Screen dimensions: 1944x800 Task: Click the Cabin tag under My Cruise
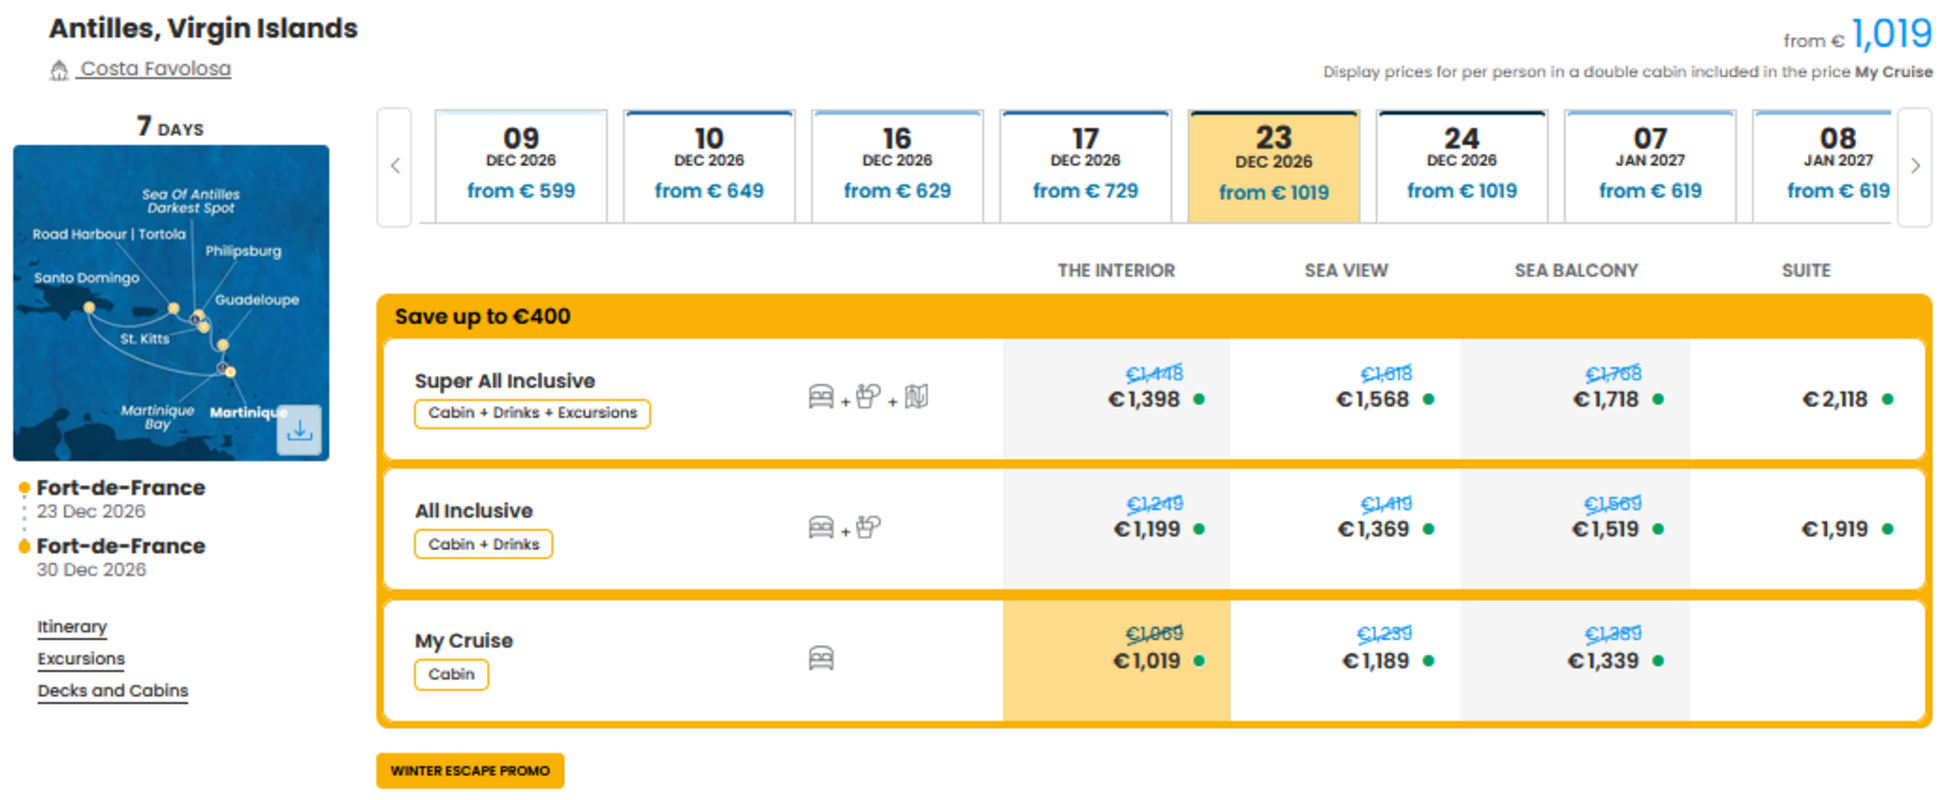pyautogui.click(x=451, y=675)
